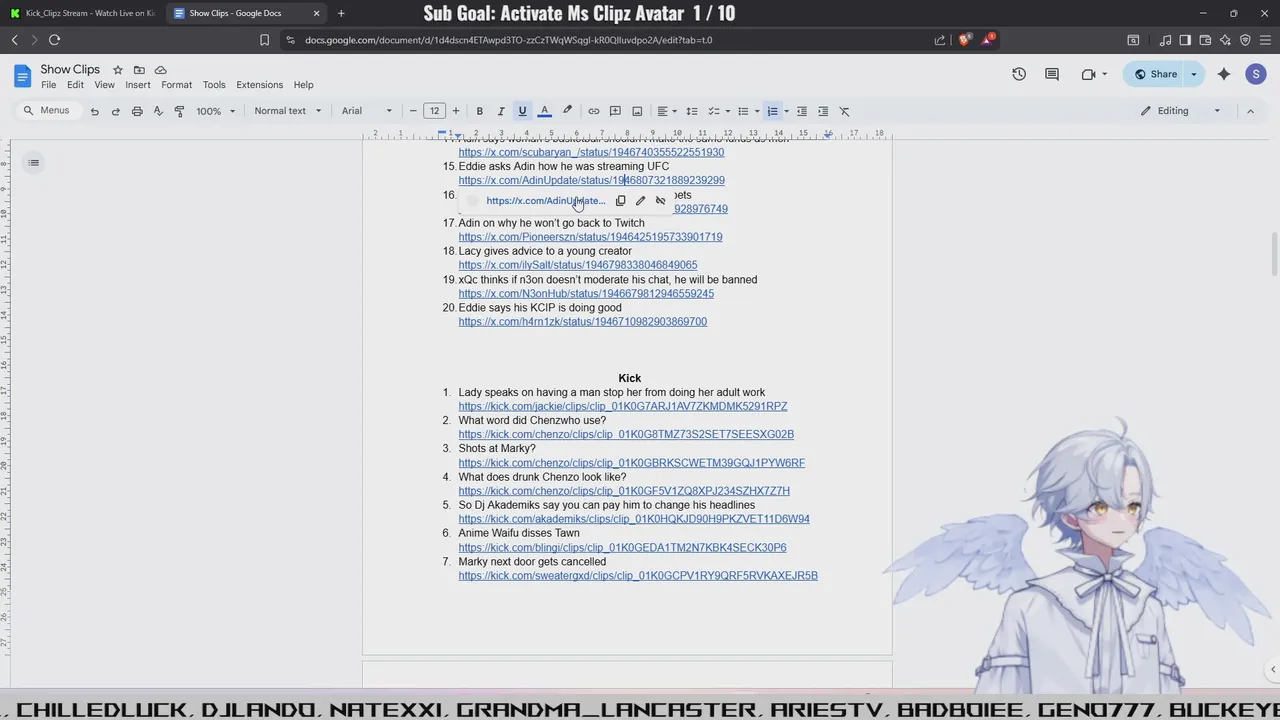This screenshot has height=720, width=1280.
Task: Decrease indent of the list
Action: [x=801, y=111]
